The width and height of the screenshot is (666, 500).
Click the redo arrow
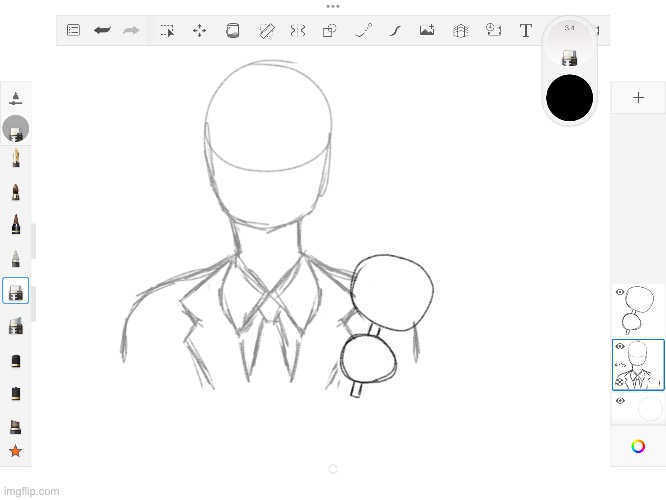tap(131, 31)
